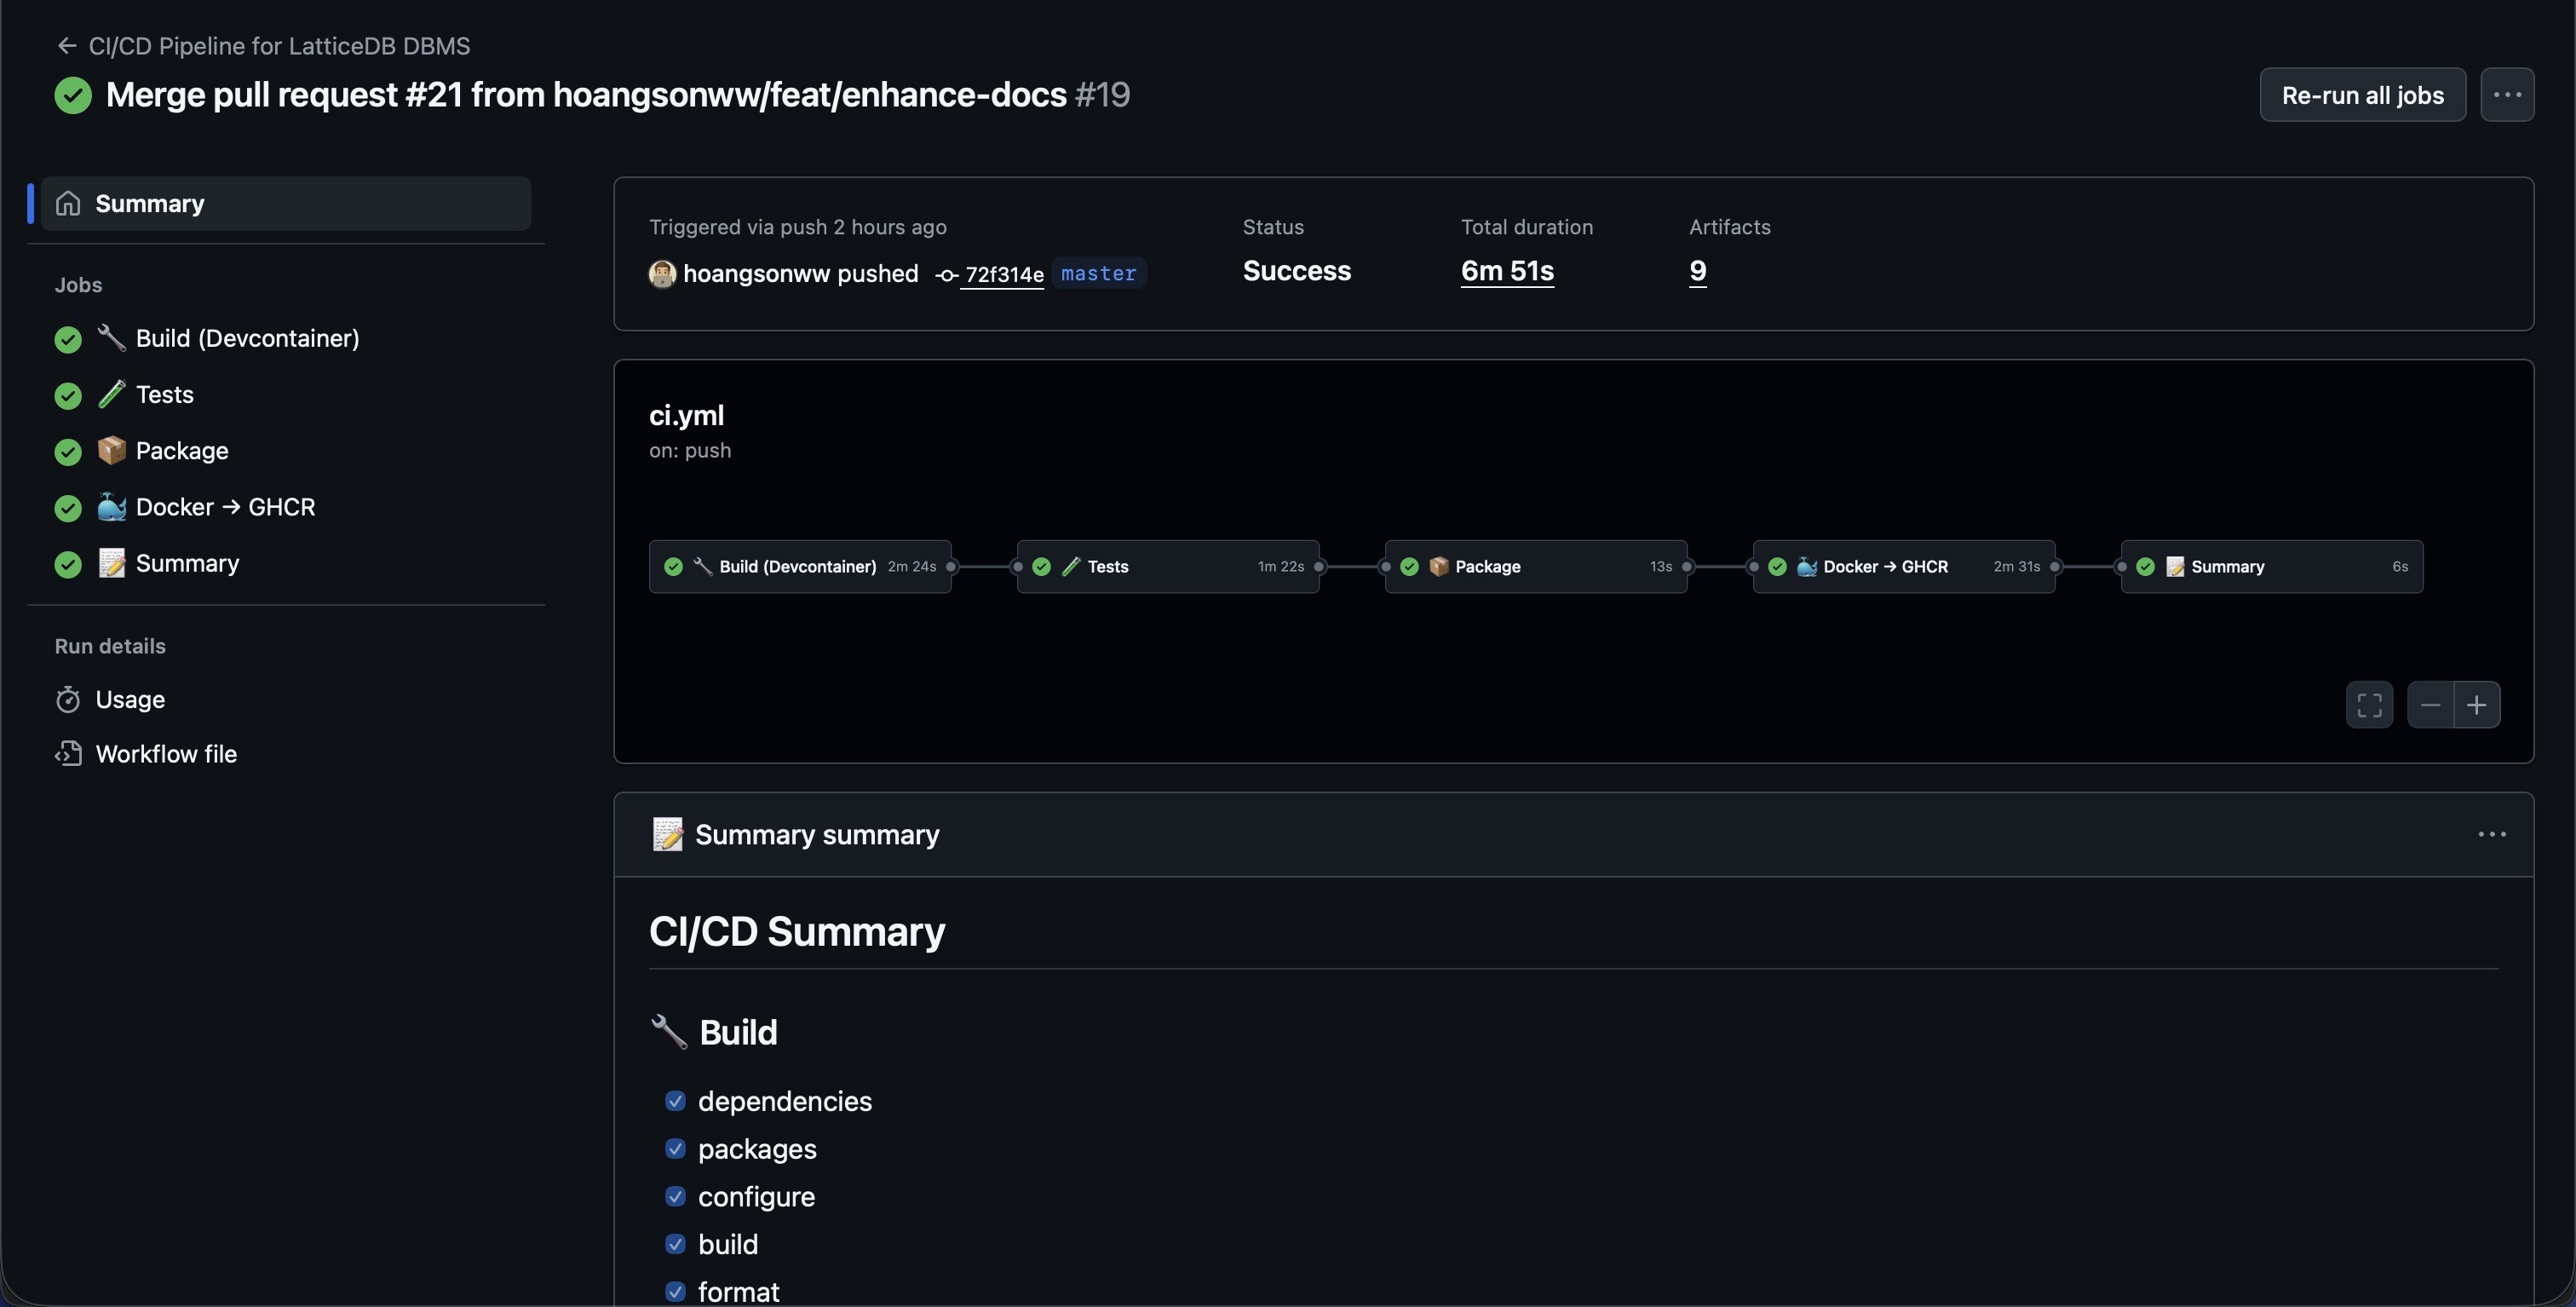The width and height of the screenshot is (2576, 1307).
Task: Click the Re-run all jobs button
Action: (x=2362, y=95)
